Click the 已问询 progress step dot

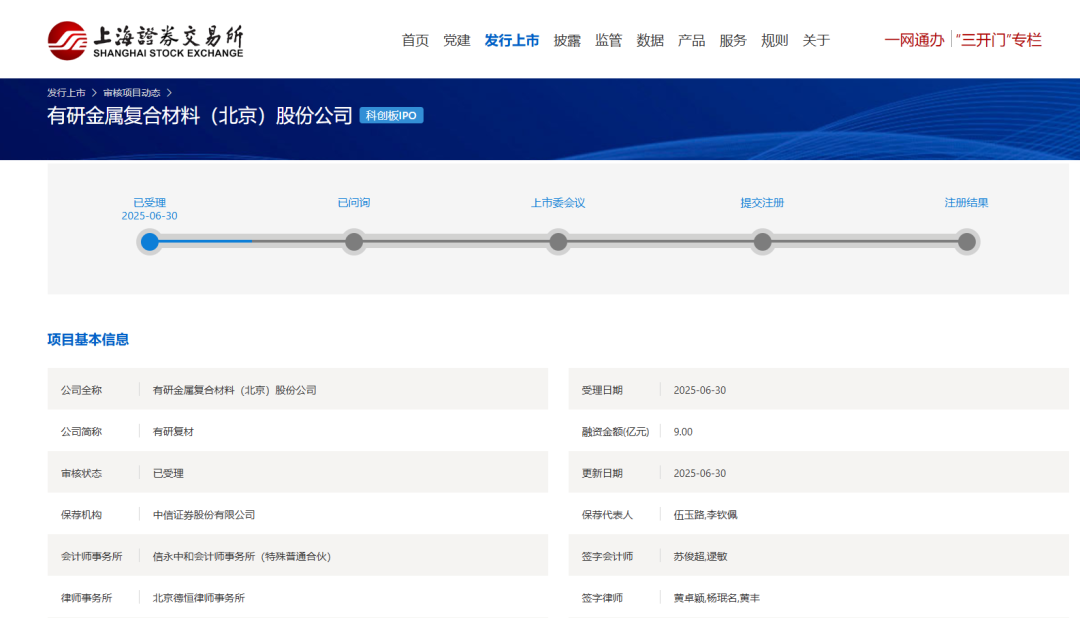coord(354,242)
